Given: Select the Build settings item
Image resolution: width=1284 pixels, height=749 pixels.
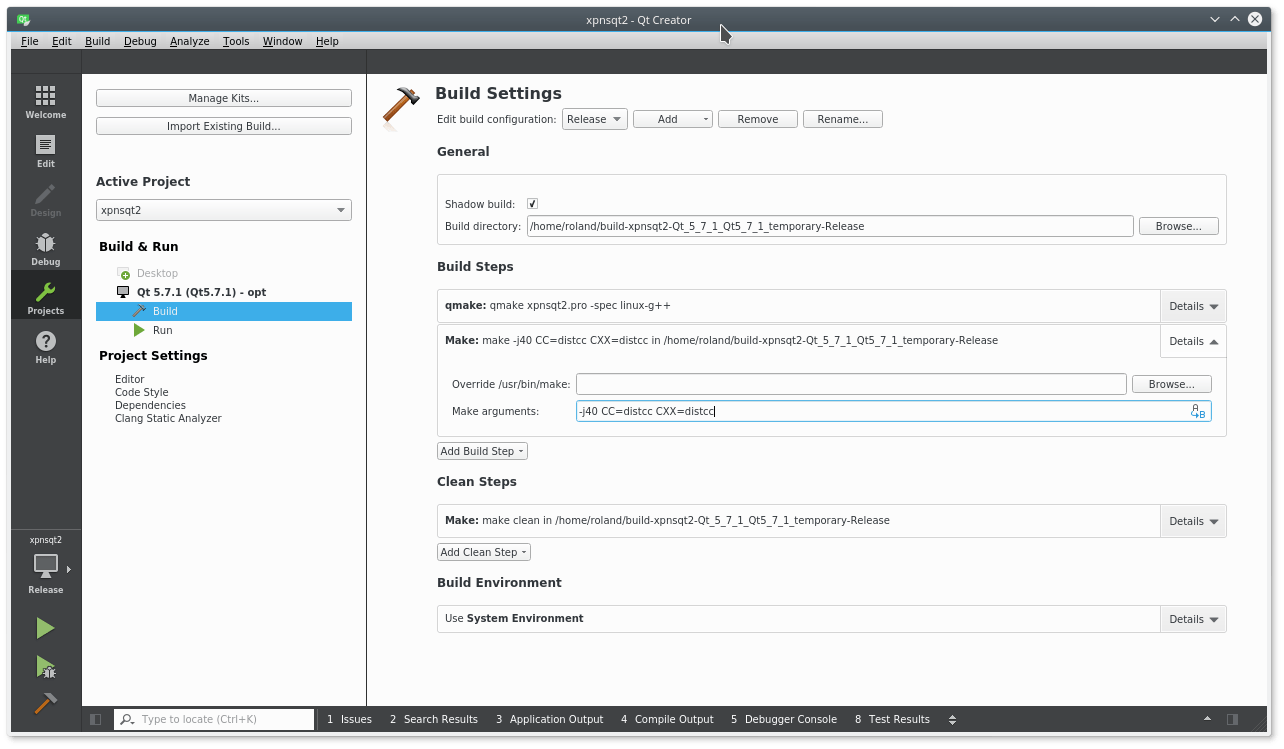Looking at the screenshot, I should (x=224, y=311).
